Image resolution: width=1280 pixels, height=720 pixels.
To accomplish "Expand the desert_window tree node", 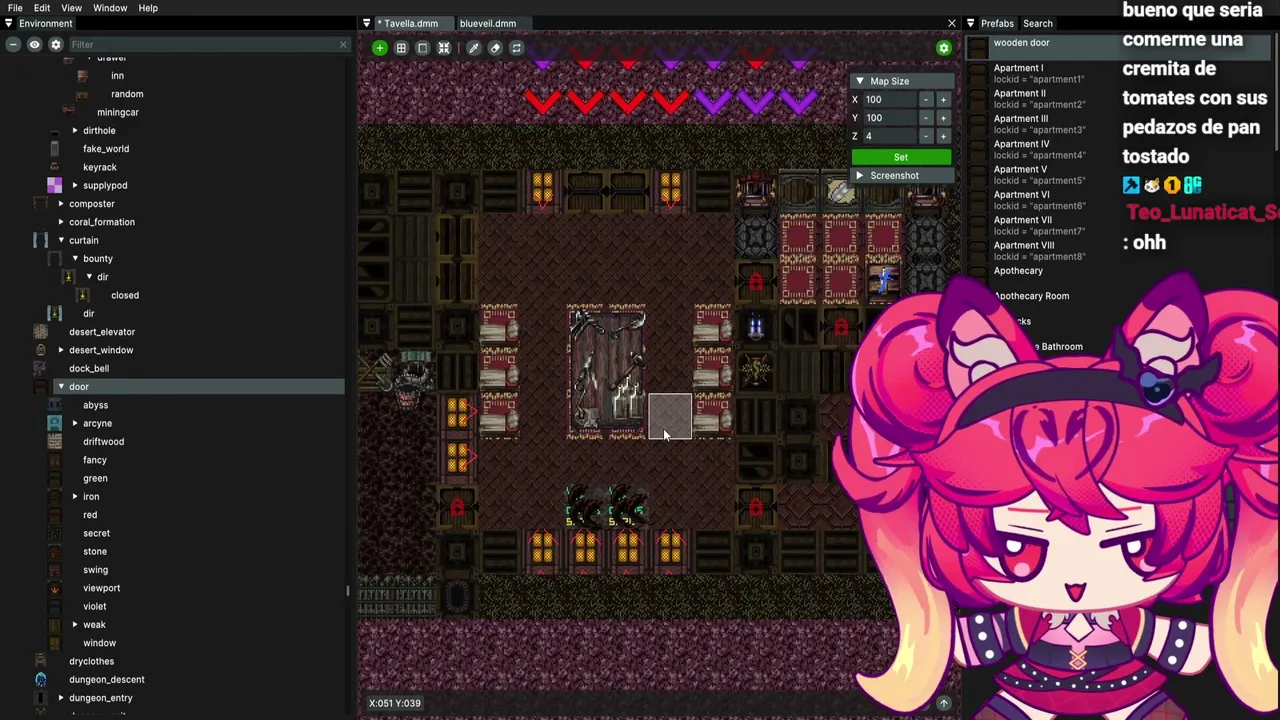I will tap(61, 350).
